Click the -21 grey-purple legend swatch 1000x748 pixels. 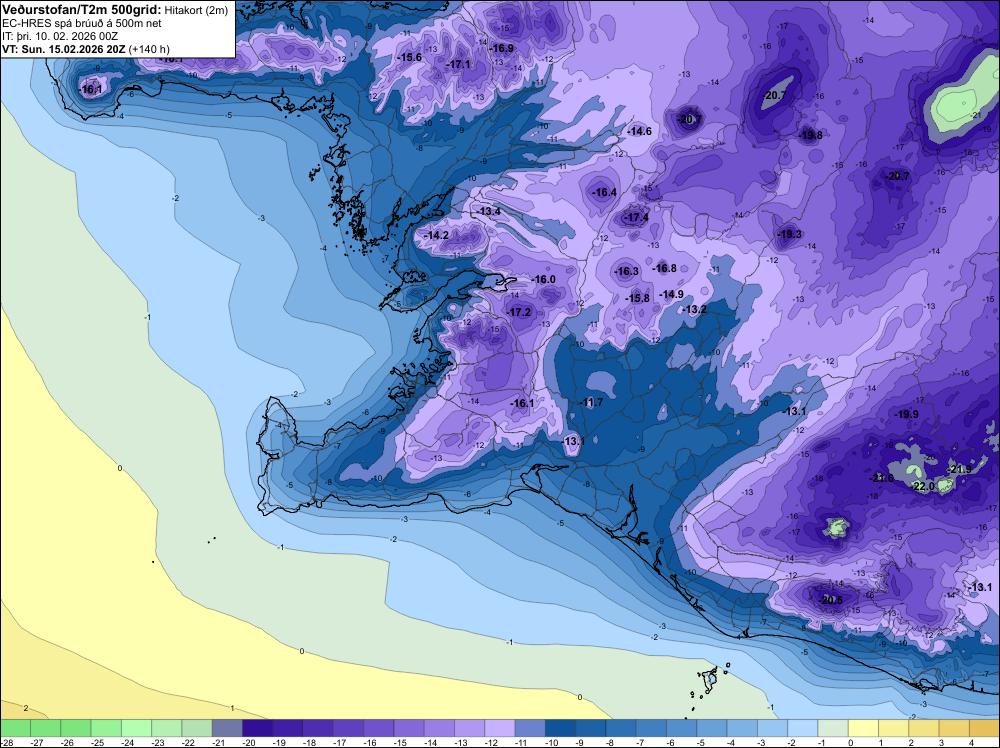click(228, 728)
